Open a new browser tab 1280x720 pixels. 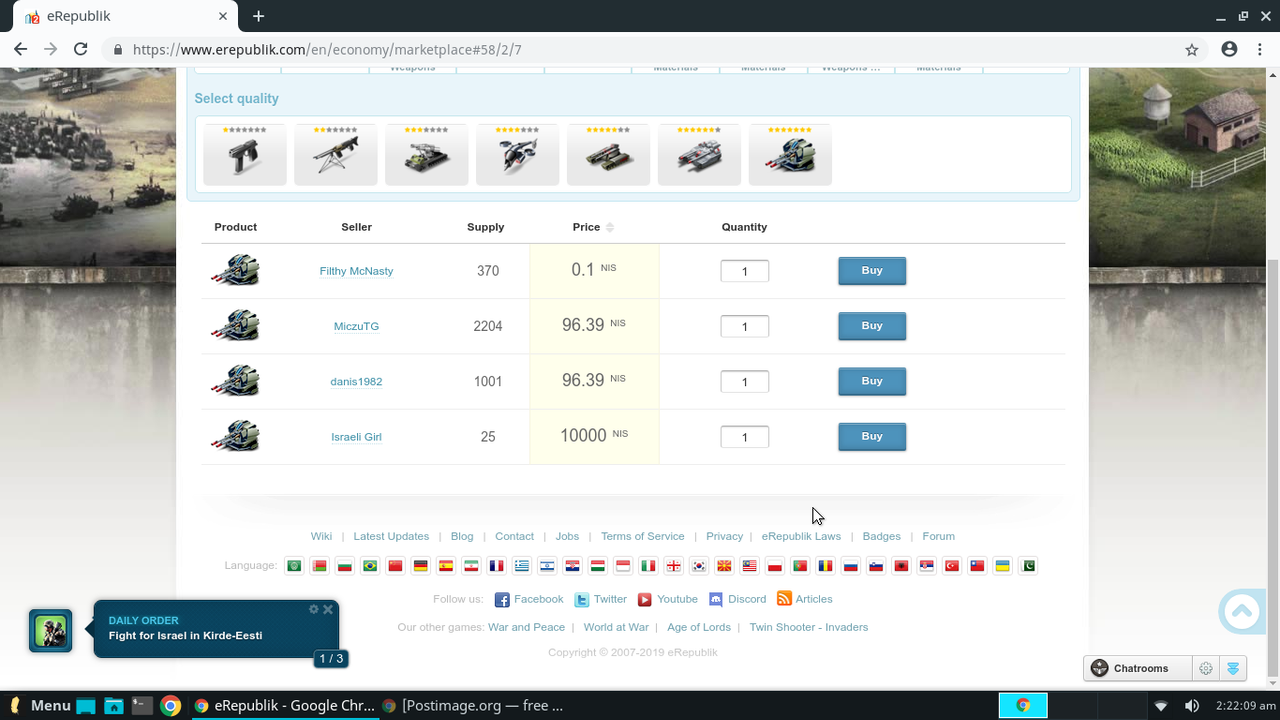pyautogui.click(x=258, y=16)
